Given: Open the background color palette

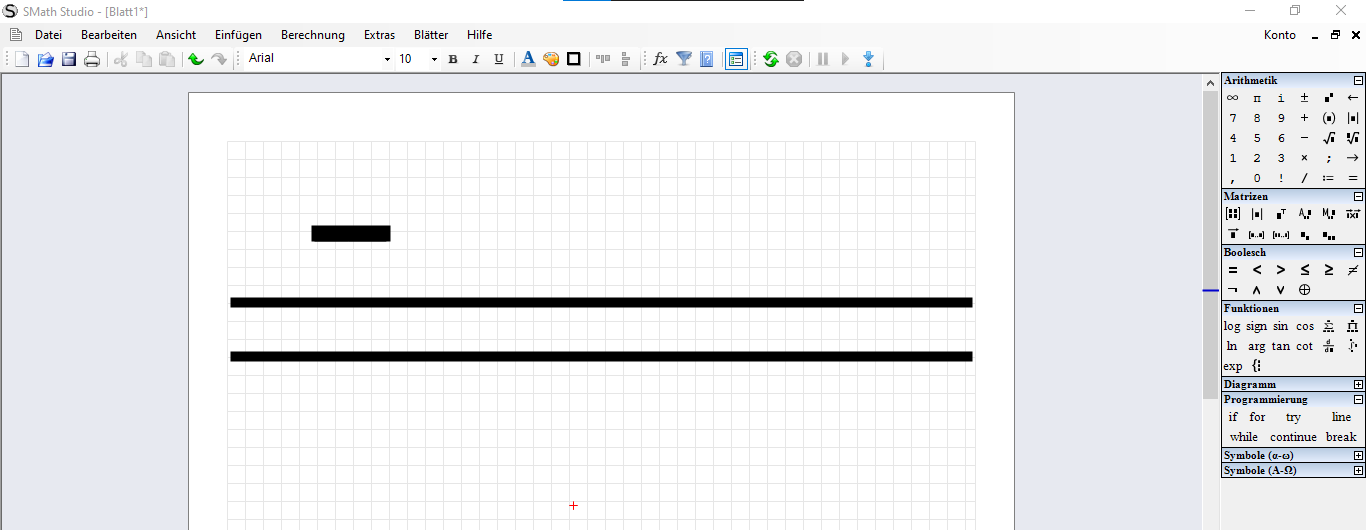Looking at the screenshot, I should 551,59.
